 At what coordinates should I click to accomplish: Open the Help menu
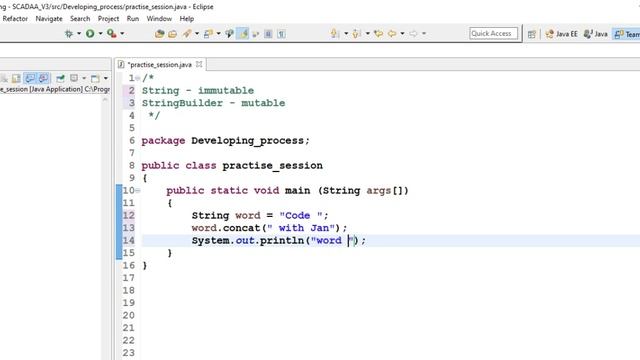pos(187,19)
